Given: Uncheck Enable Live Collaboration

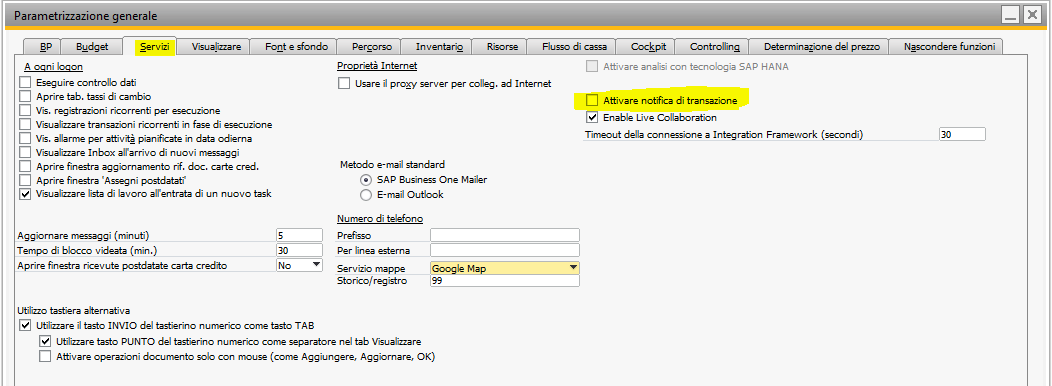Looking at the screenshot, I should pyautogui.click(x=592, y=117).
